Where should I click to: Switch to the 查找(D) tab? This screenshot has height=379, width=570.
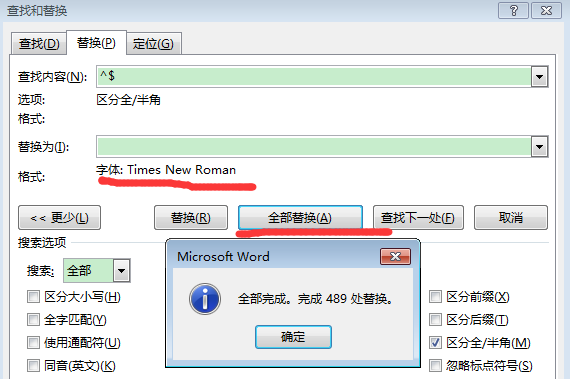point(39,44)
